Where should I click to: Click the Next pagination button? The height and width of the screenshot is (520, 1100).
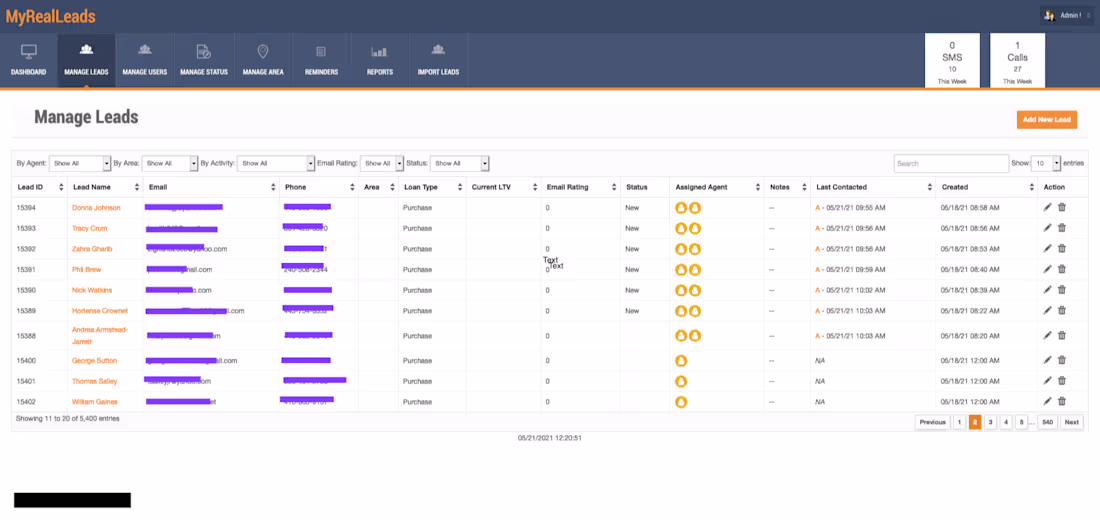tap(1071, 422)
